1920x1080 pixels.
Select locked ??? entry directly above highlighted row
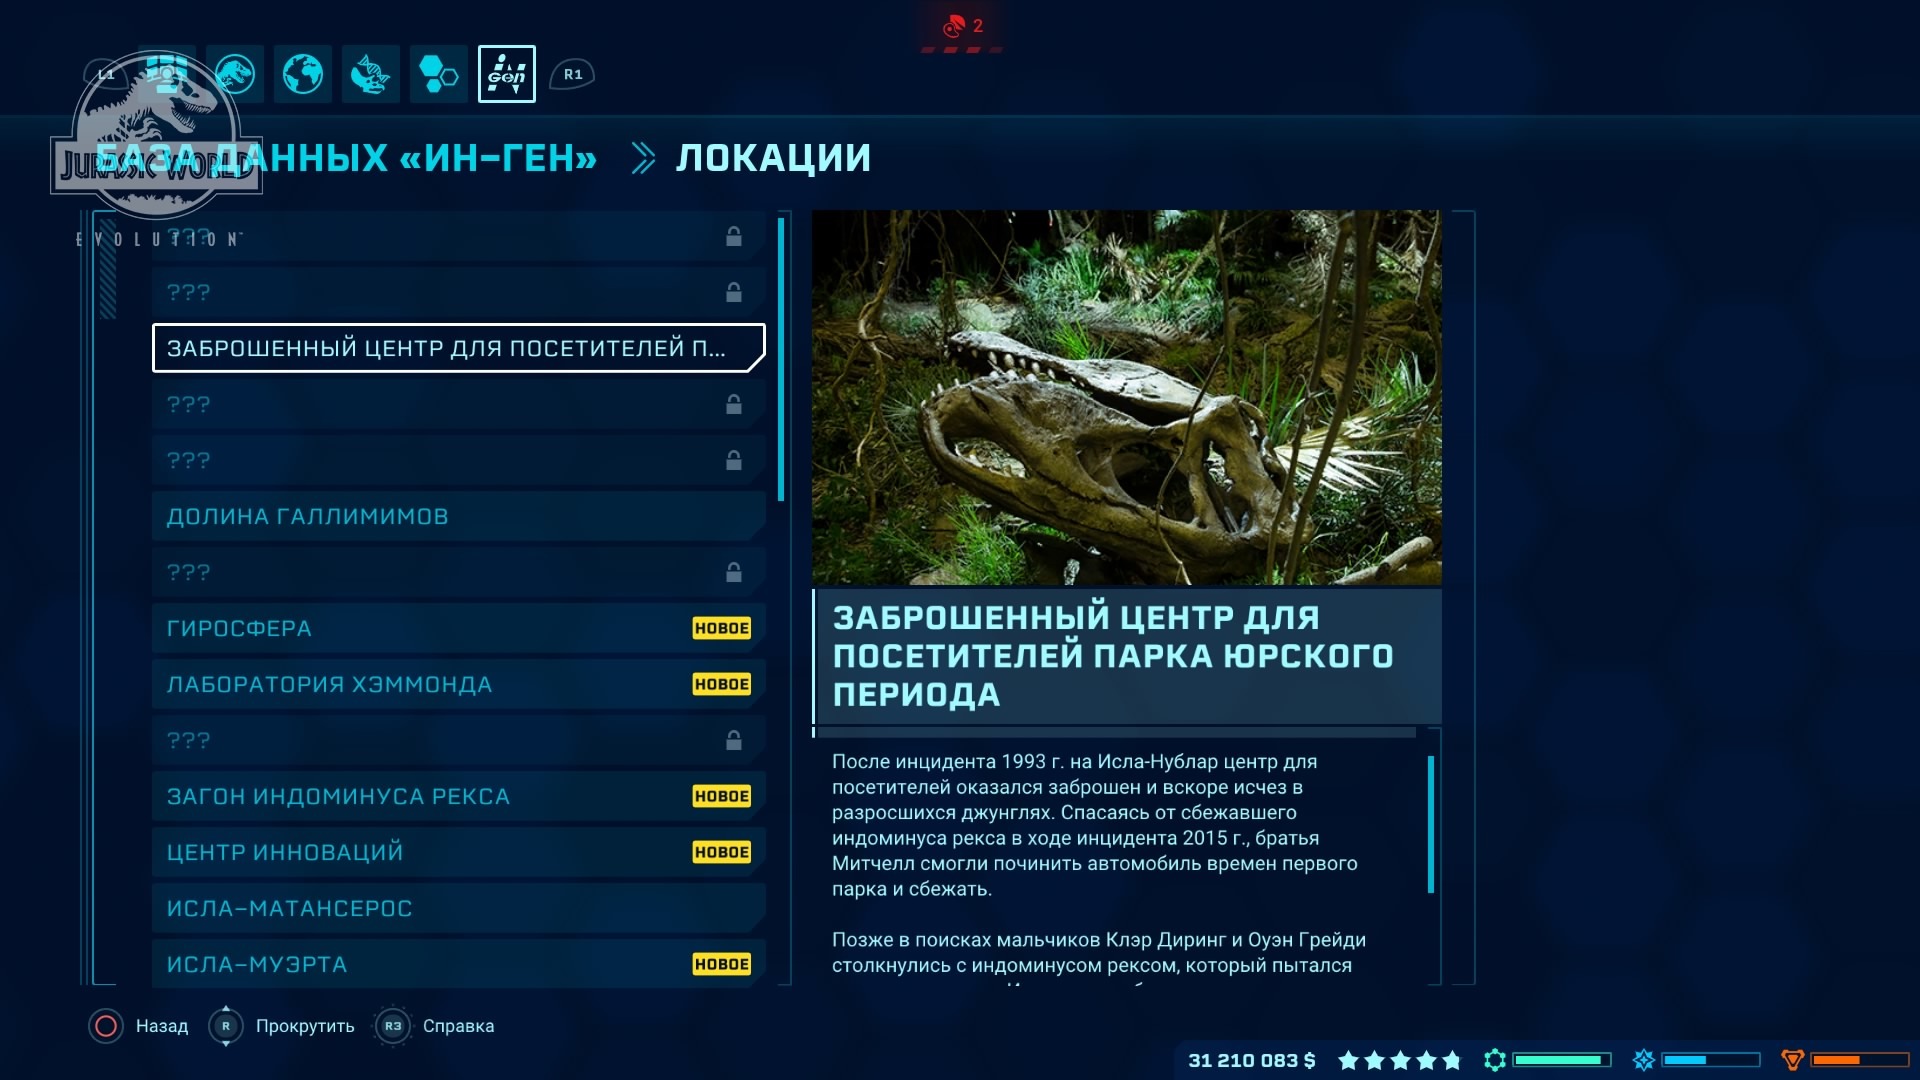459,292
